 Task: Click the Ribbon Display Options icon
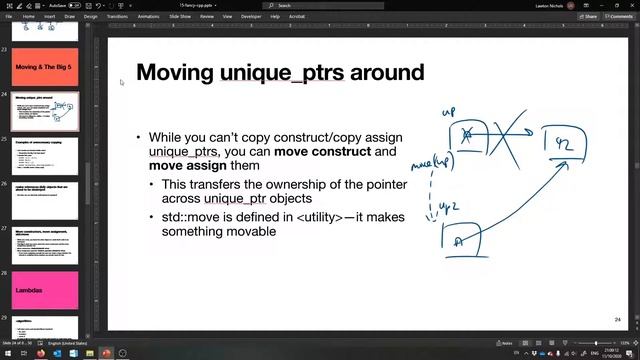586,6
